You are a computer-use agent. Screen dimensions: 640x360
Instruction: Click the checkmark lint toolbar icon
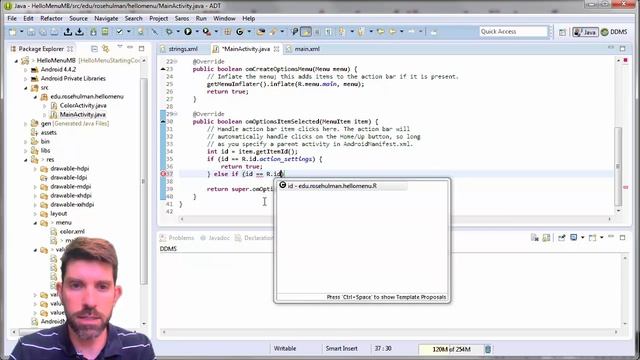[x=120, y=32]
